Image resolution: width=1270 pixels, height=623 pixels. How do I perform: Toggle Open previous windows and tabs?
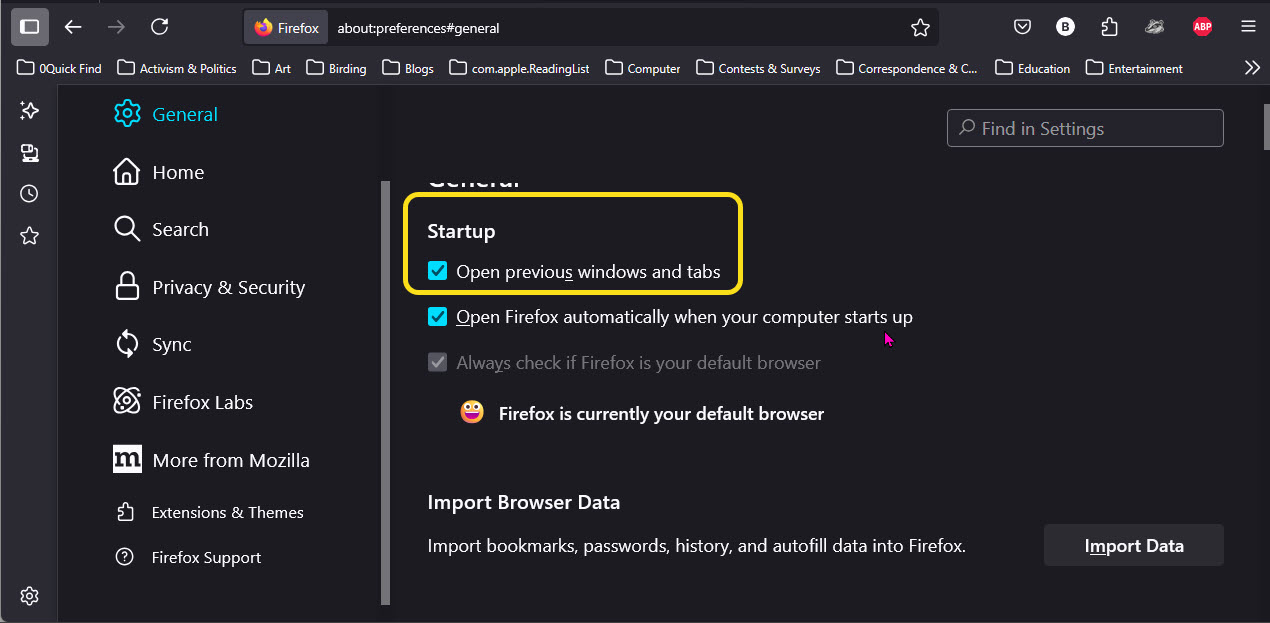coord(437,271)
